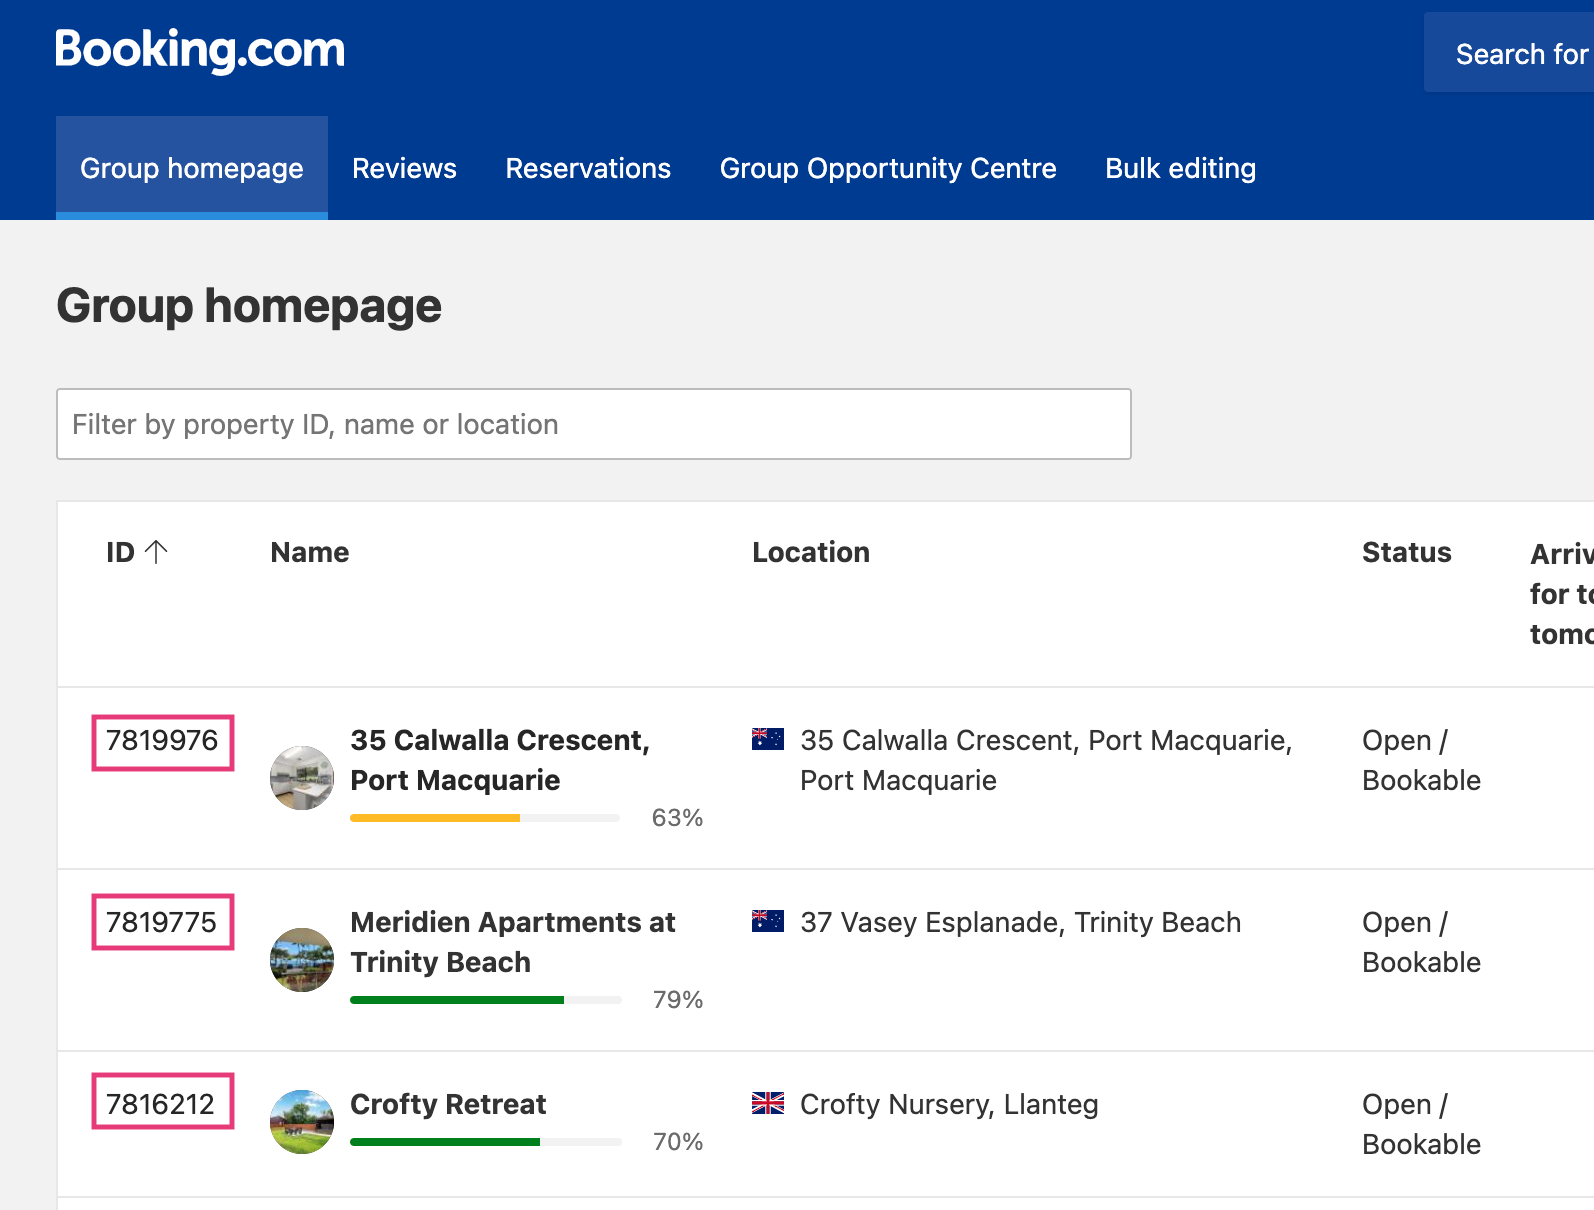Open Crofty Retreat property thumbnail
This screenshot has height=1210, width=1594.
(302, 1122)
